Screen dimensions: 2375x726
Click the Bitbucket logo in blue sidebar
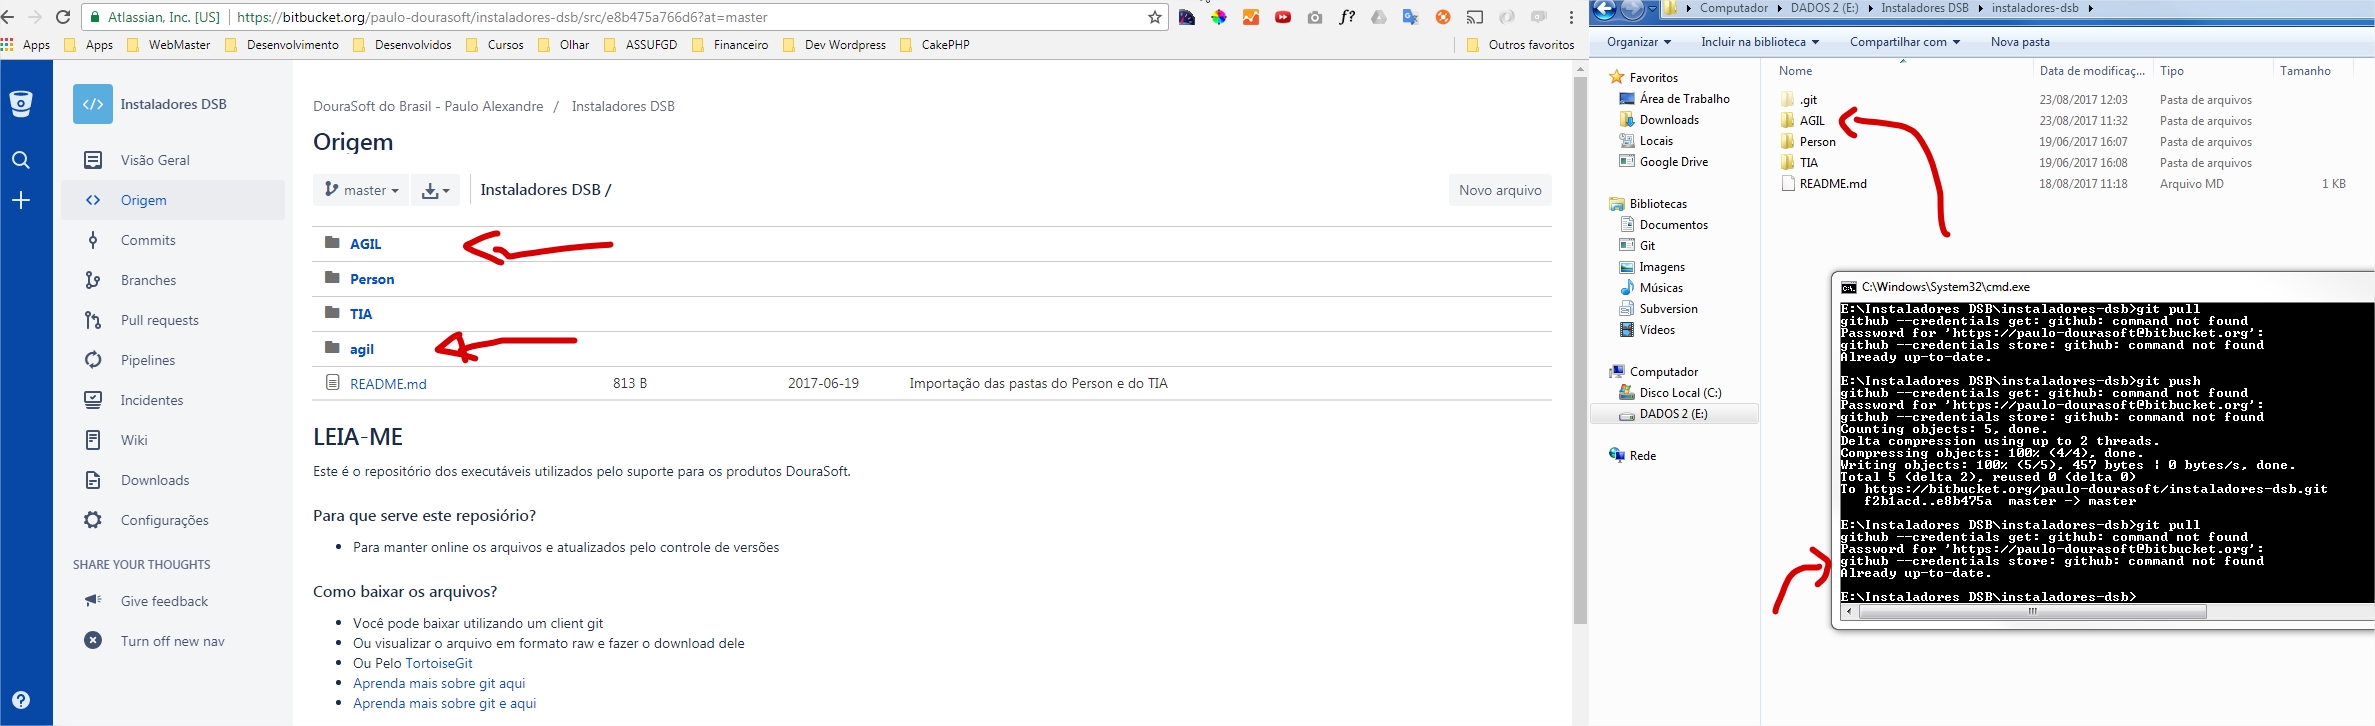(21, 103)
